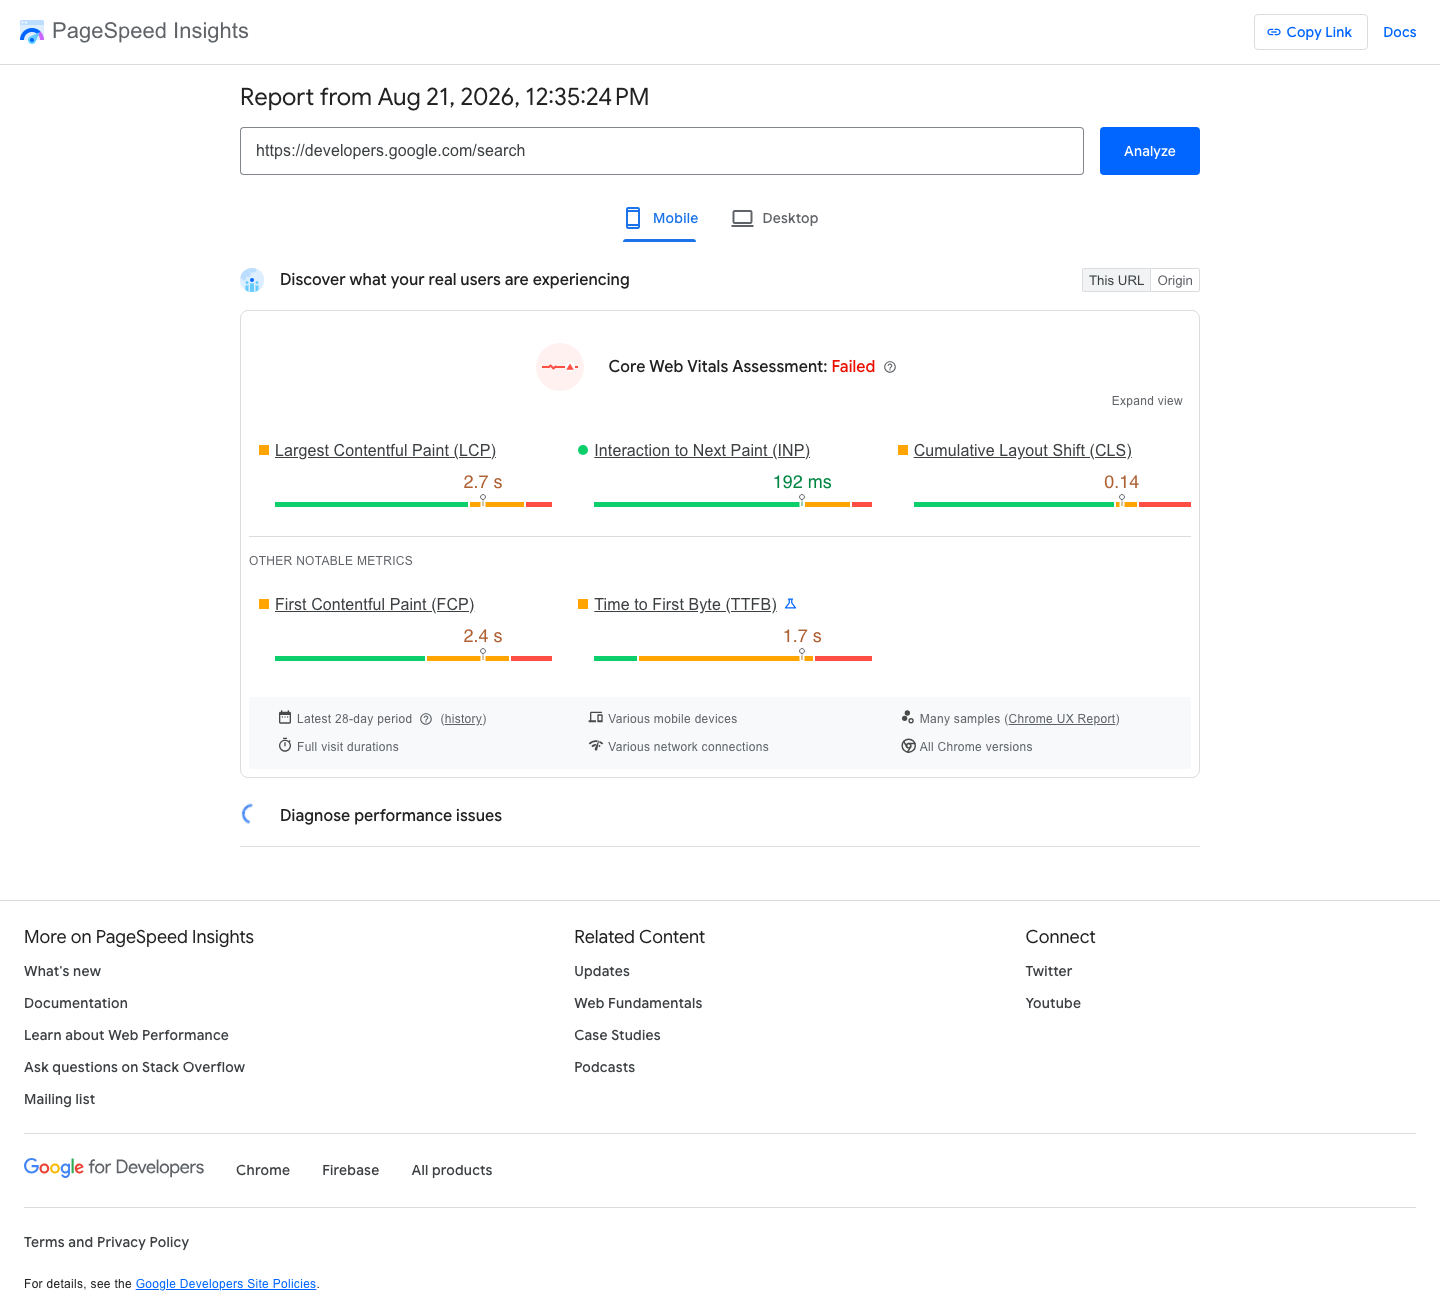Click the Copy Link button
The height and width of the screenshot is (1316, 1440).
pyautogui.click(x=1311, y=32)
